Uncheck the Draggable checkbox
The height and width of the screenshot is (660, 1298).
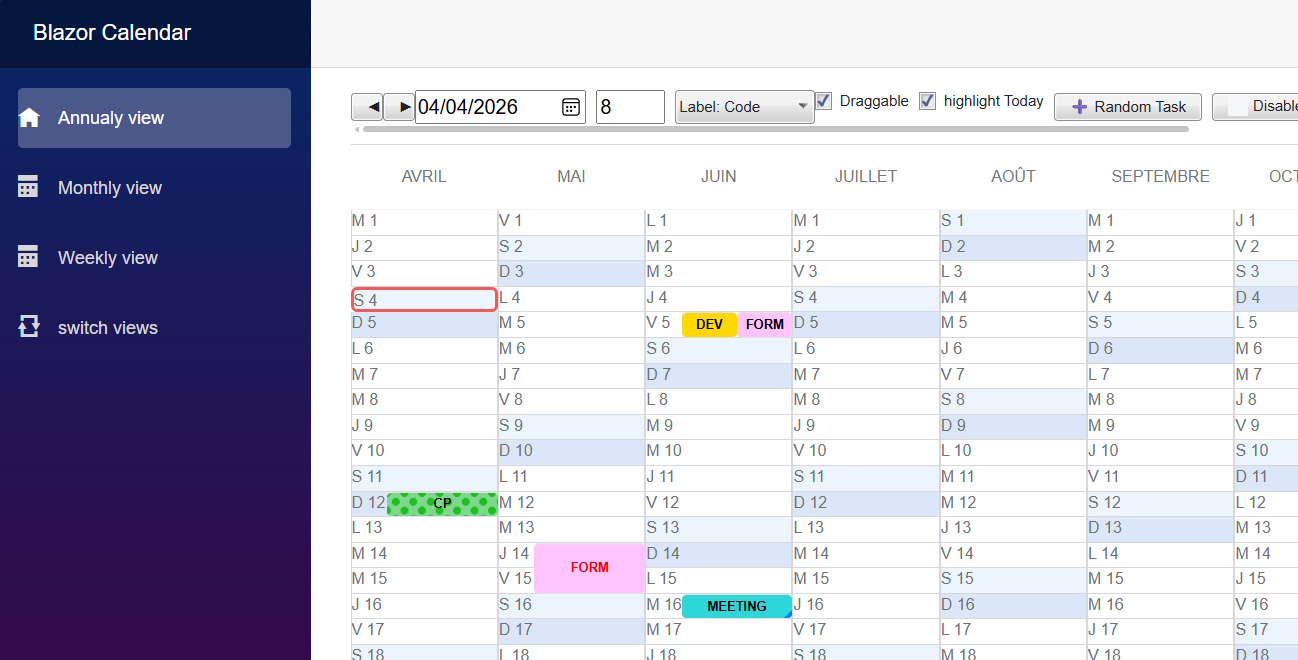pyautogui.click(x=823, y=100)
